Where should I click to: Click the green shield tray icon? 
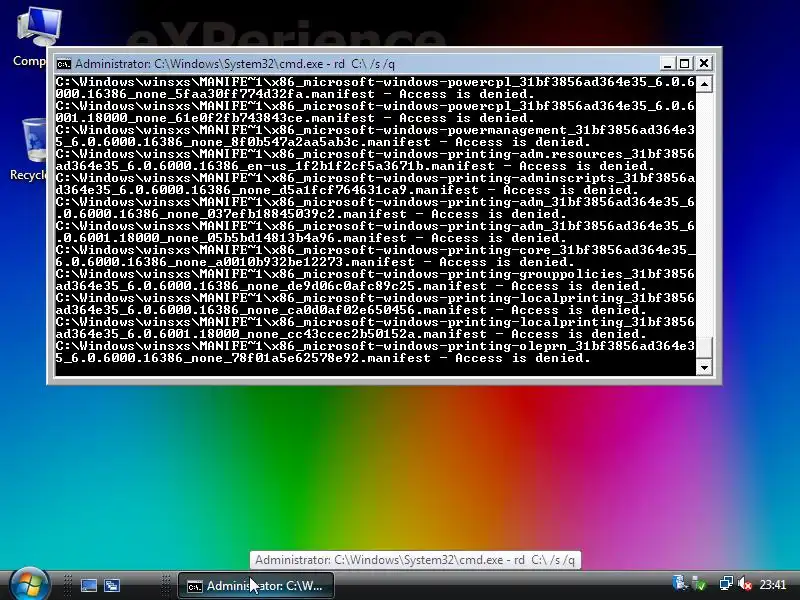coord(701,584)
